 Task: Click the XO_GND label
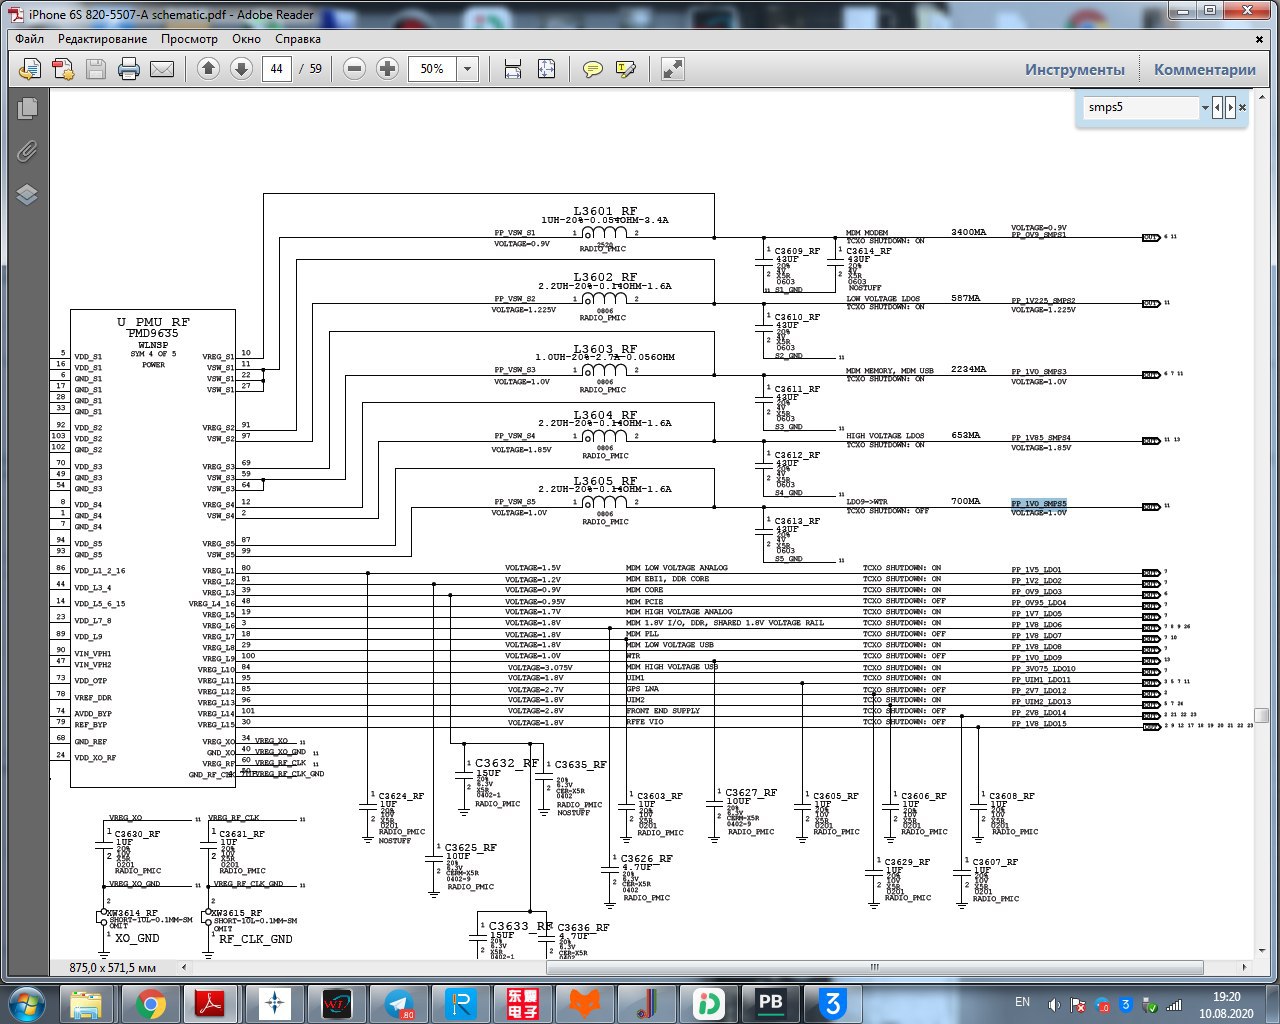pyautogui.click(x=137, y=939)
